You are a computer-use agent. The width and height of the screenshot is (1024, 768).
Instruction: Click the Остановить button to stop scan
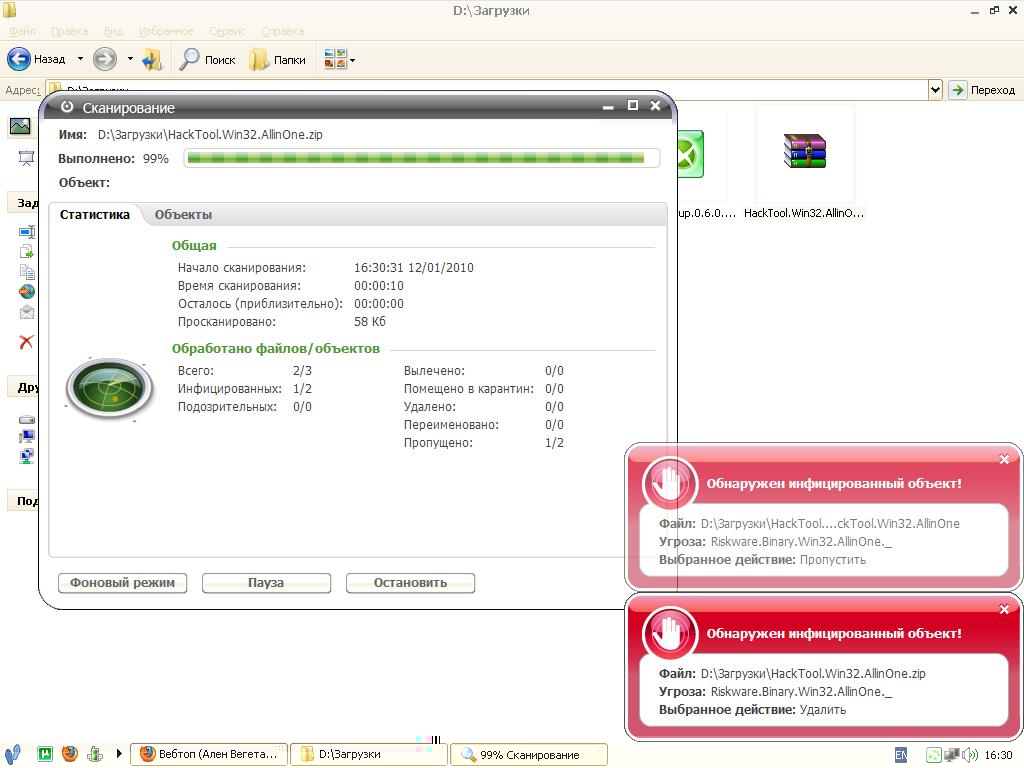[x=410, y=582]
